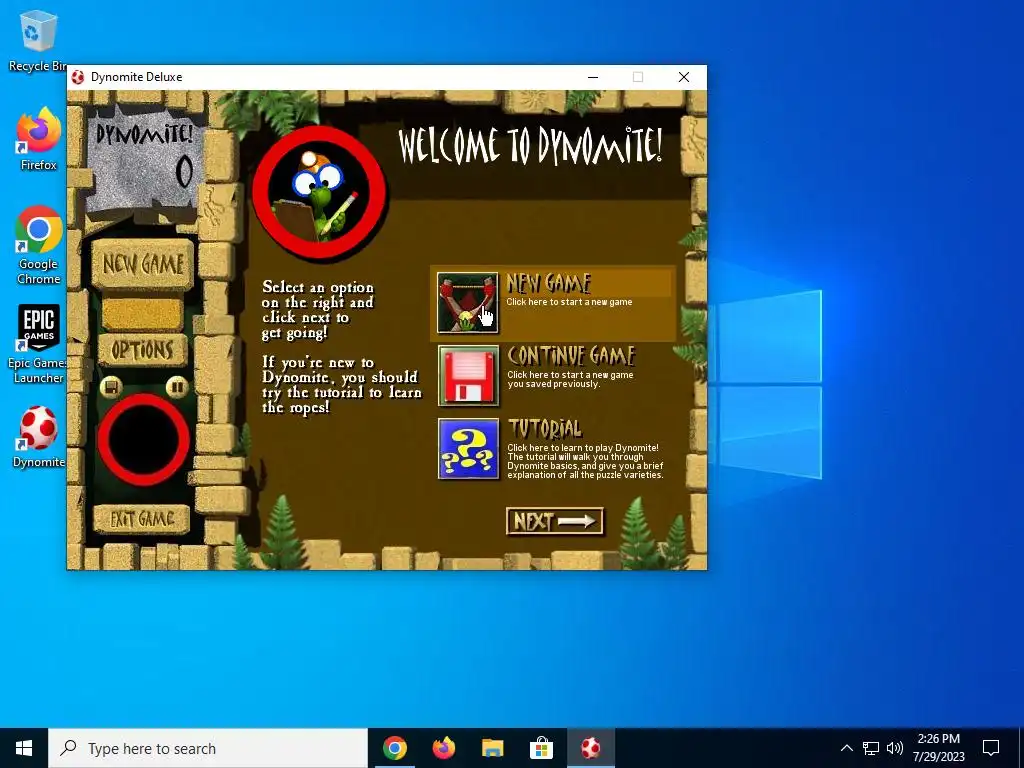The width and height of the screenshot is (1024, 768).
Task: Open the notification center icon
Action: (x=991, y=748)
